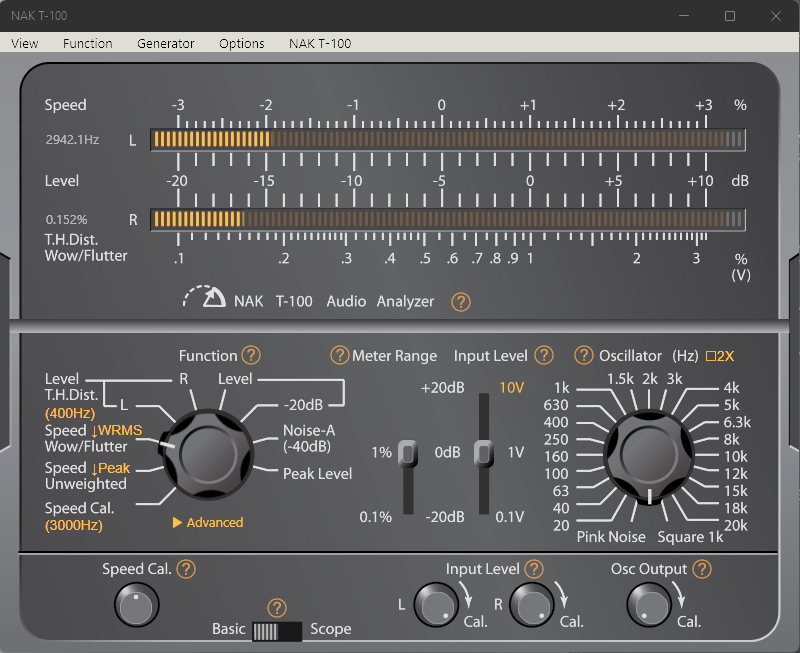
Task: Open help for the Function selector
Action: [x=251, y=355]
